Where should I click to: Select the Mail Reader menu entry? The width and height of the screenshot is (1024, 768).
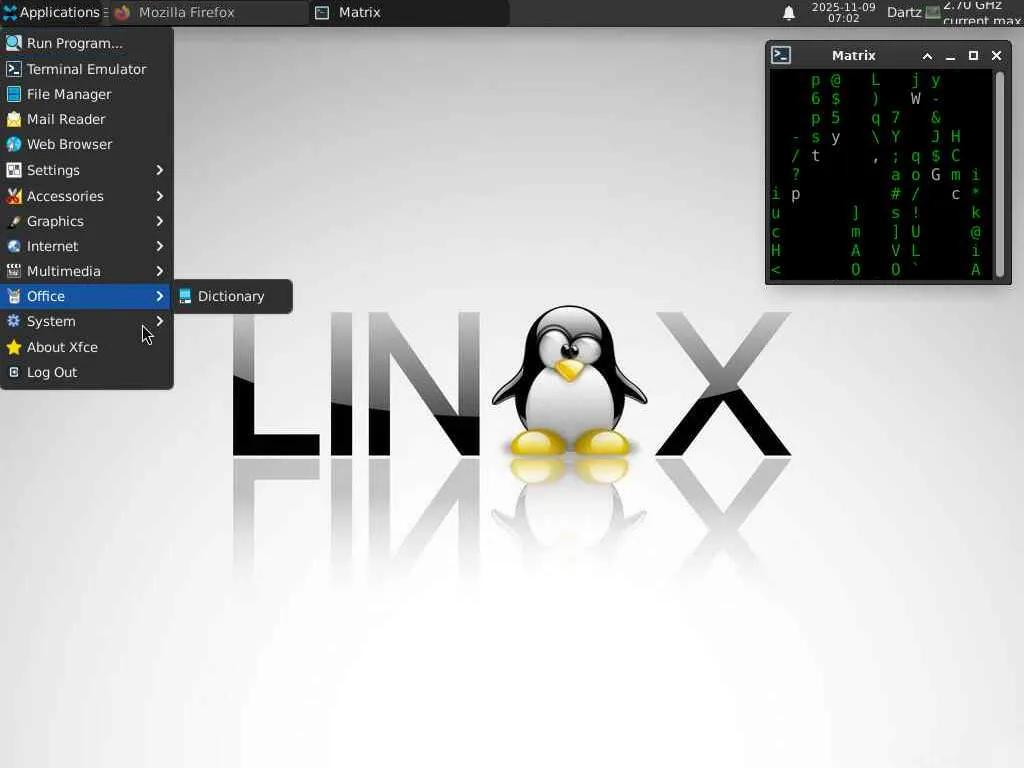point(87,120)
